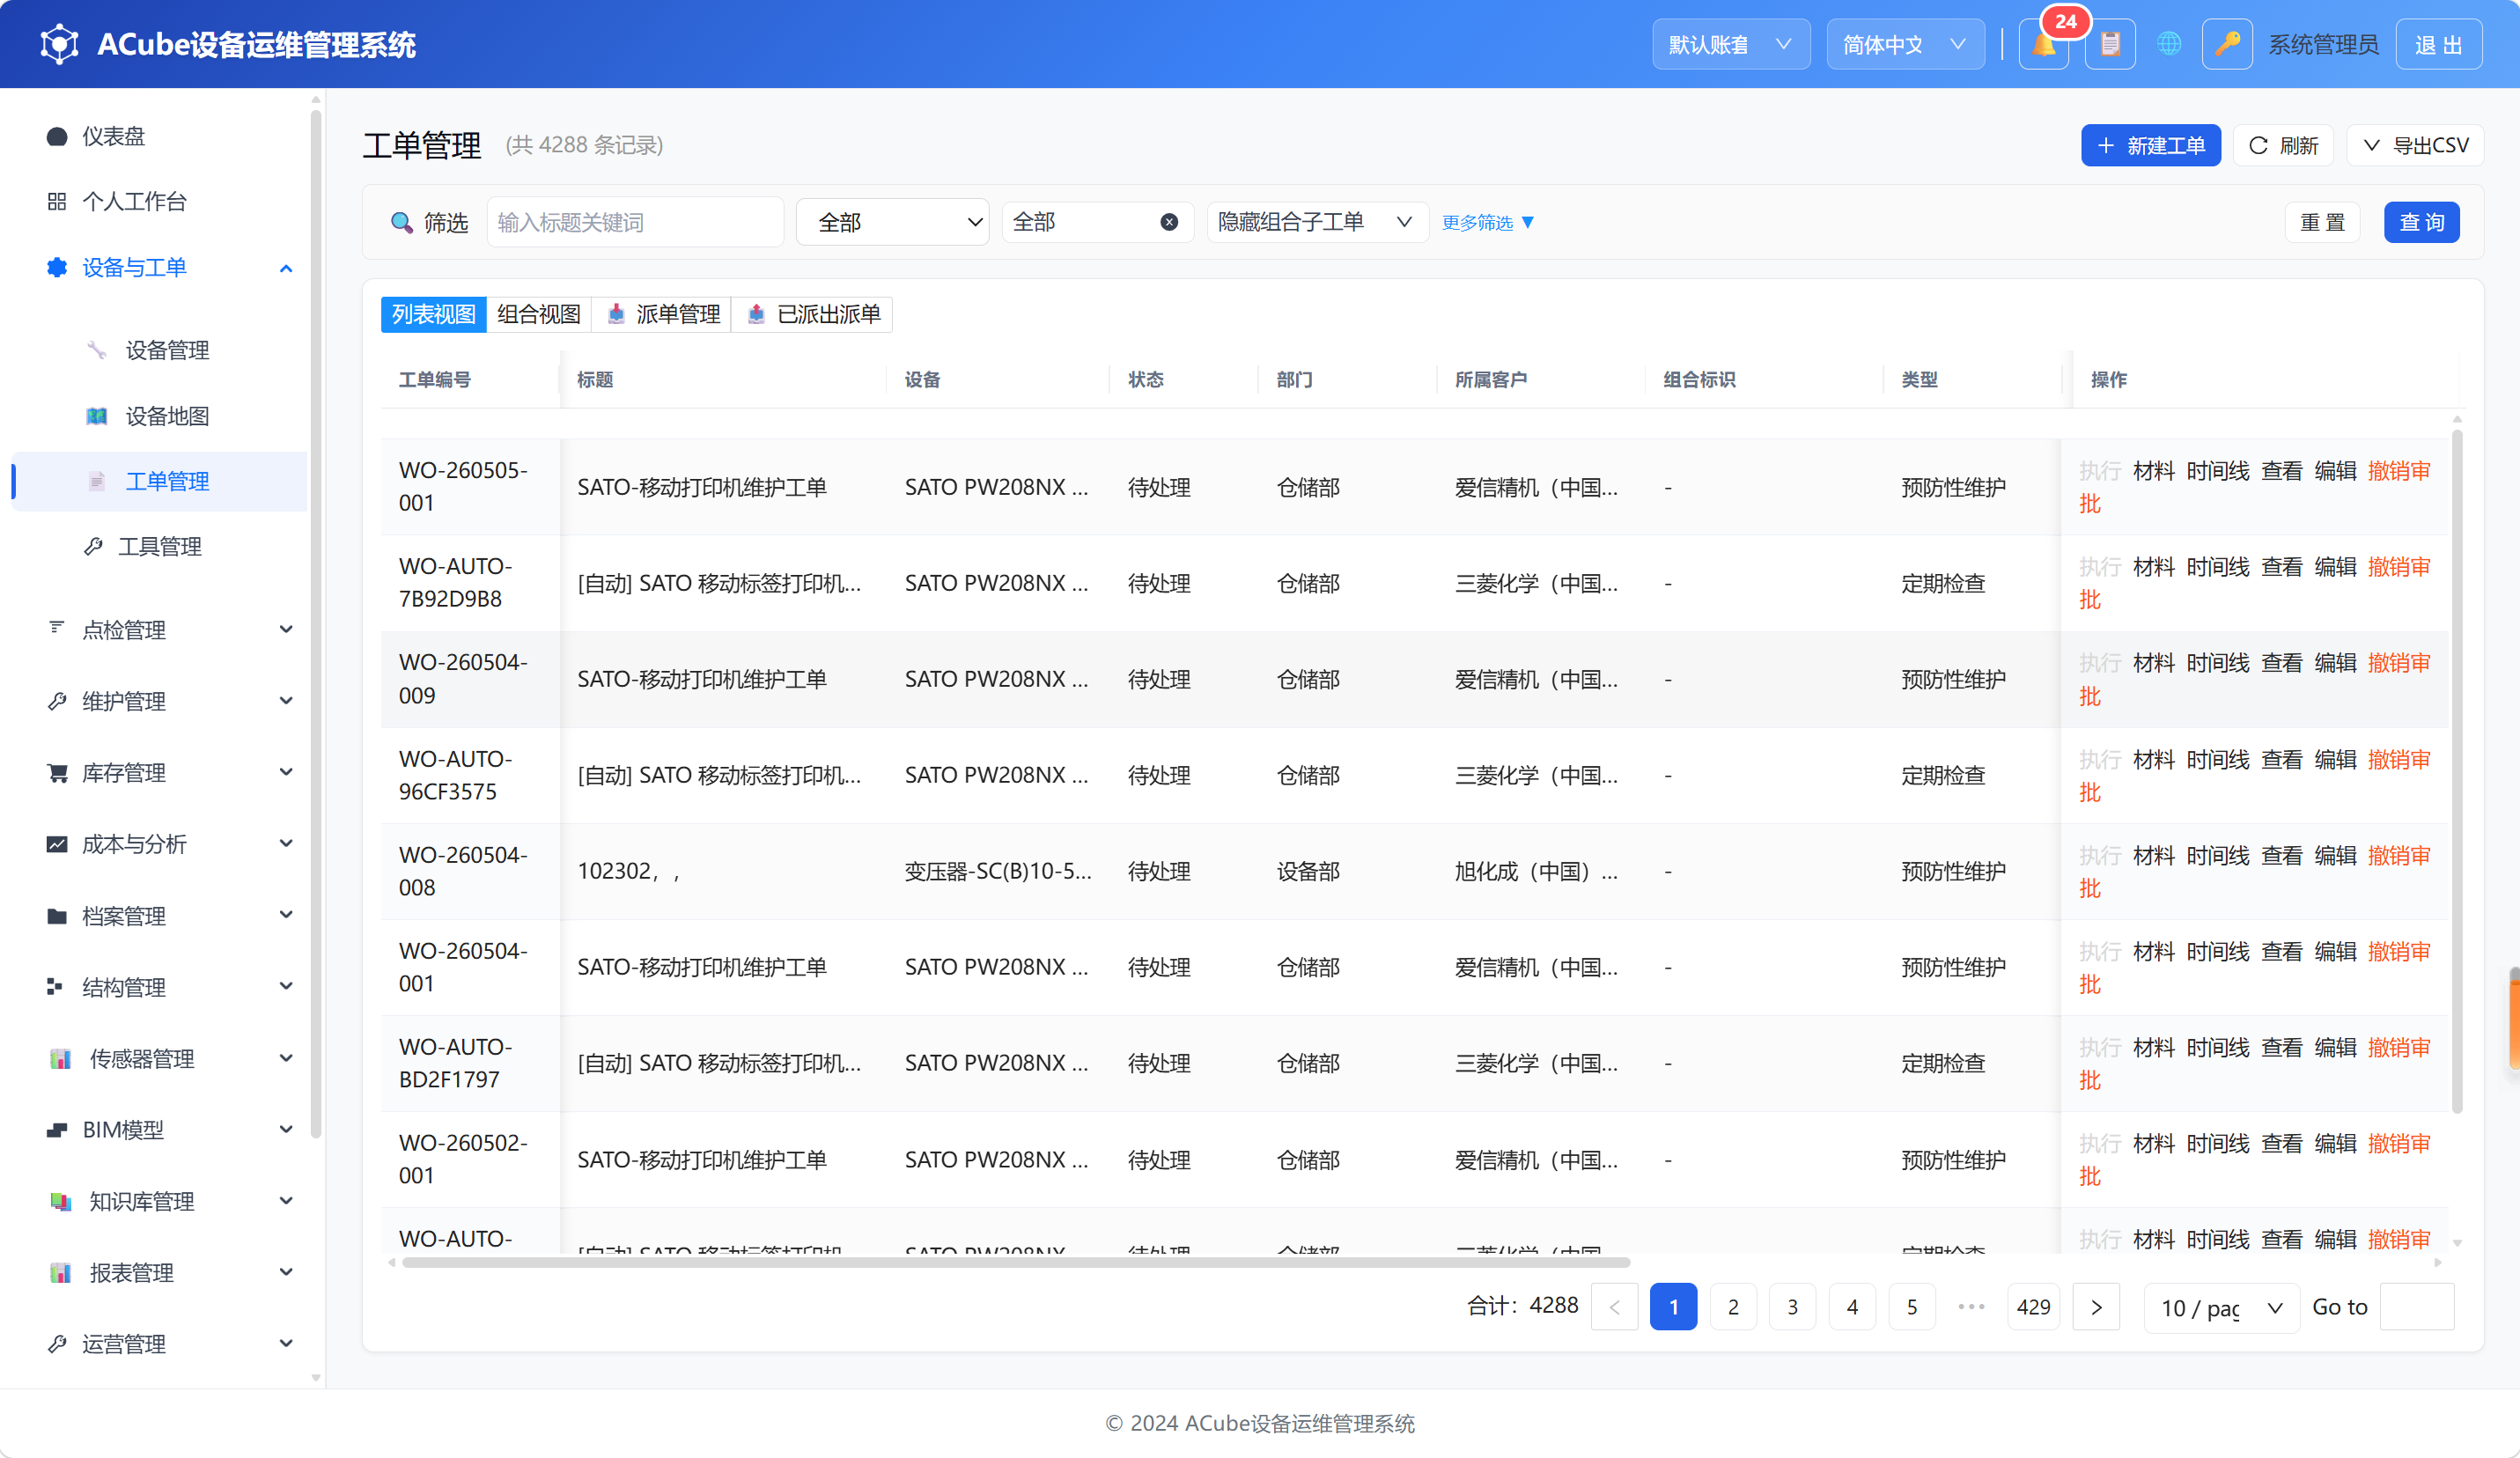Click the Go to page input box
This screenshot has height=1458, width=2520.
coord(2416,1307)
